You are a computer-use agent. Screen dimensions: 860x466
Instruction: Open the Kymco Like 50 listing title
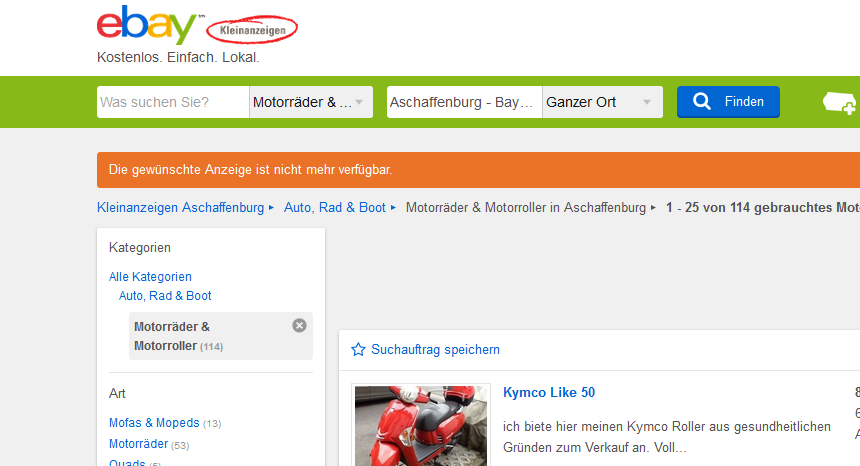click(x=549, y=392)
